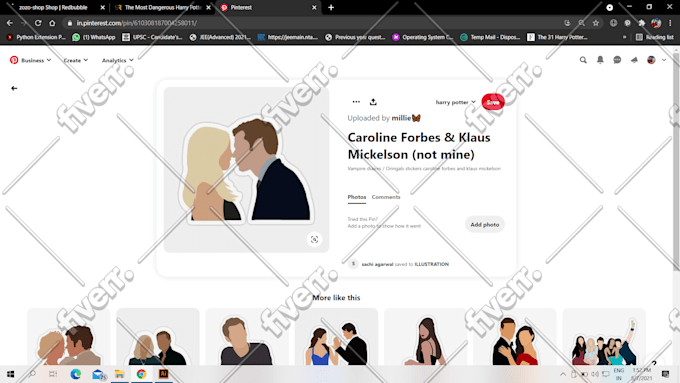Screen dimensions: 680x383
Task: Open the Chrome three-dot menu
Action: point(670,23)
